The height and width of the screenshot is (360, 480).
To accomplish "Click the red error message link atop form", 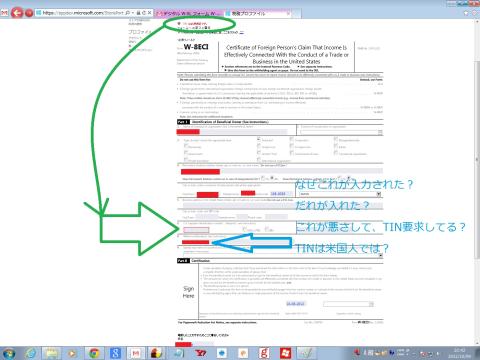I will pyautogui.click(x=195, y=24).
